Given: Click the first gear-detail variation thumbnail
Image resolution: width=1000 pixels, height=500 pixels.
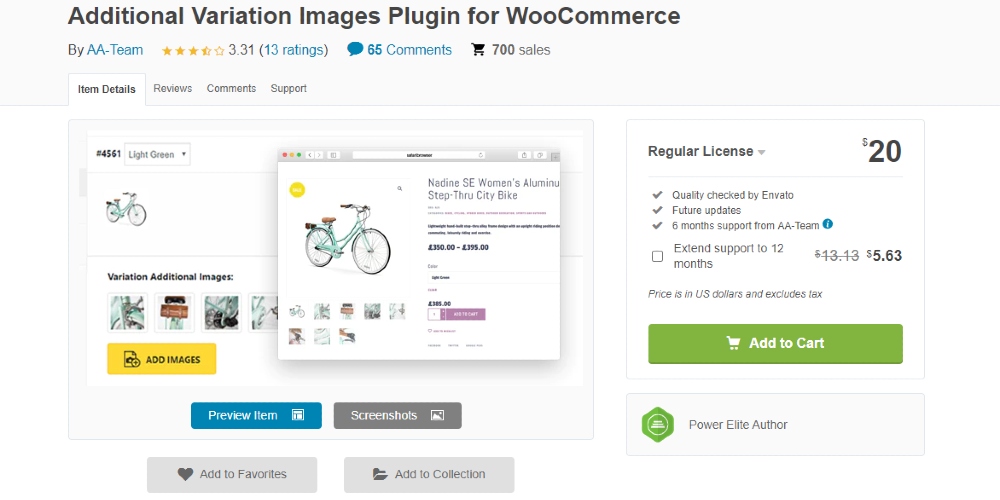Looking at the screenshot, I should [x=128, y=312].
